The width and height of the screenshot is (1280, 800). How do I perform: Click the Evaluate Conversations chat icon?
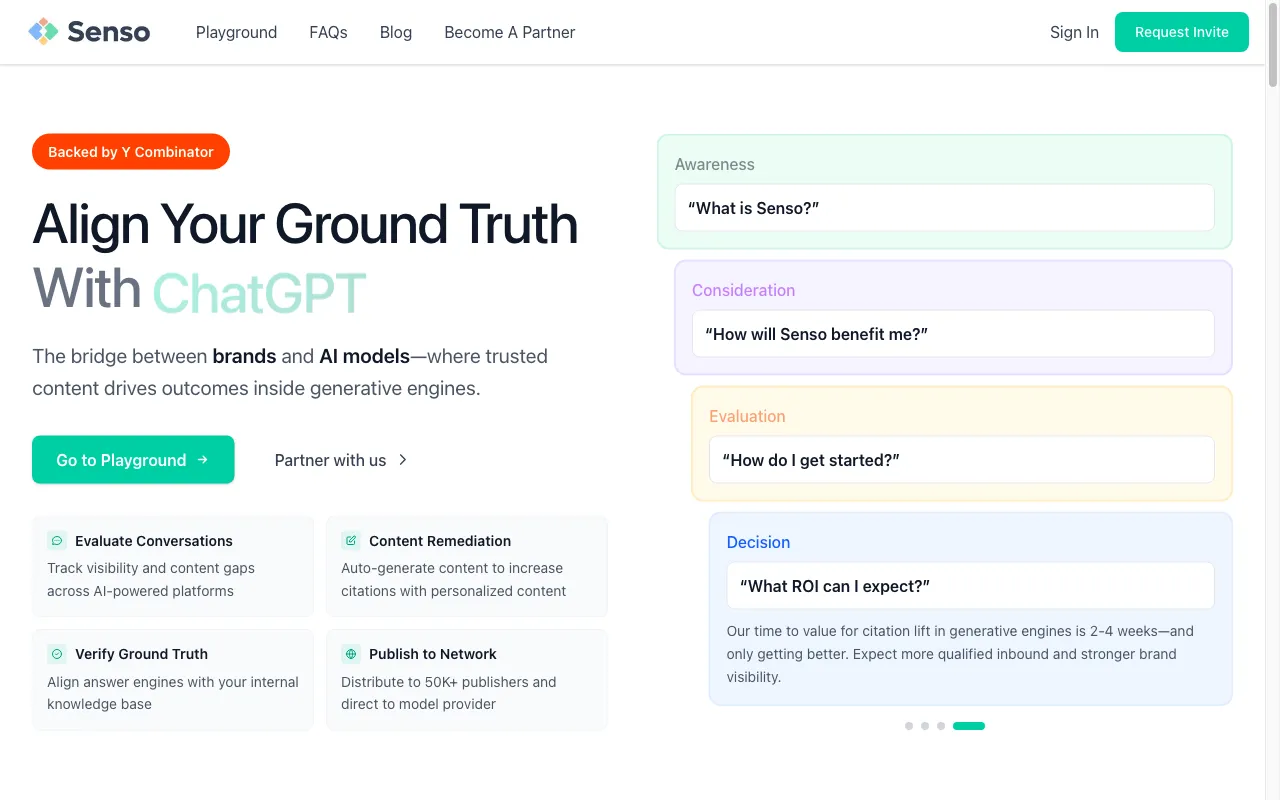[57, 541]
